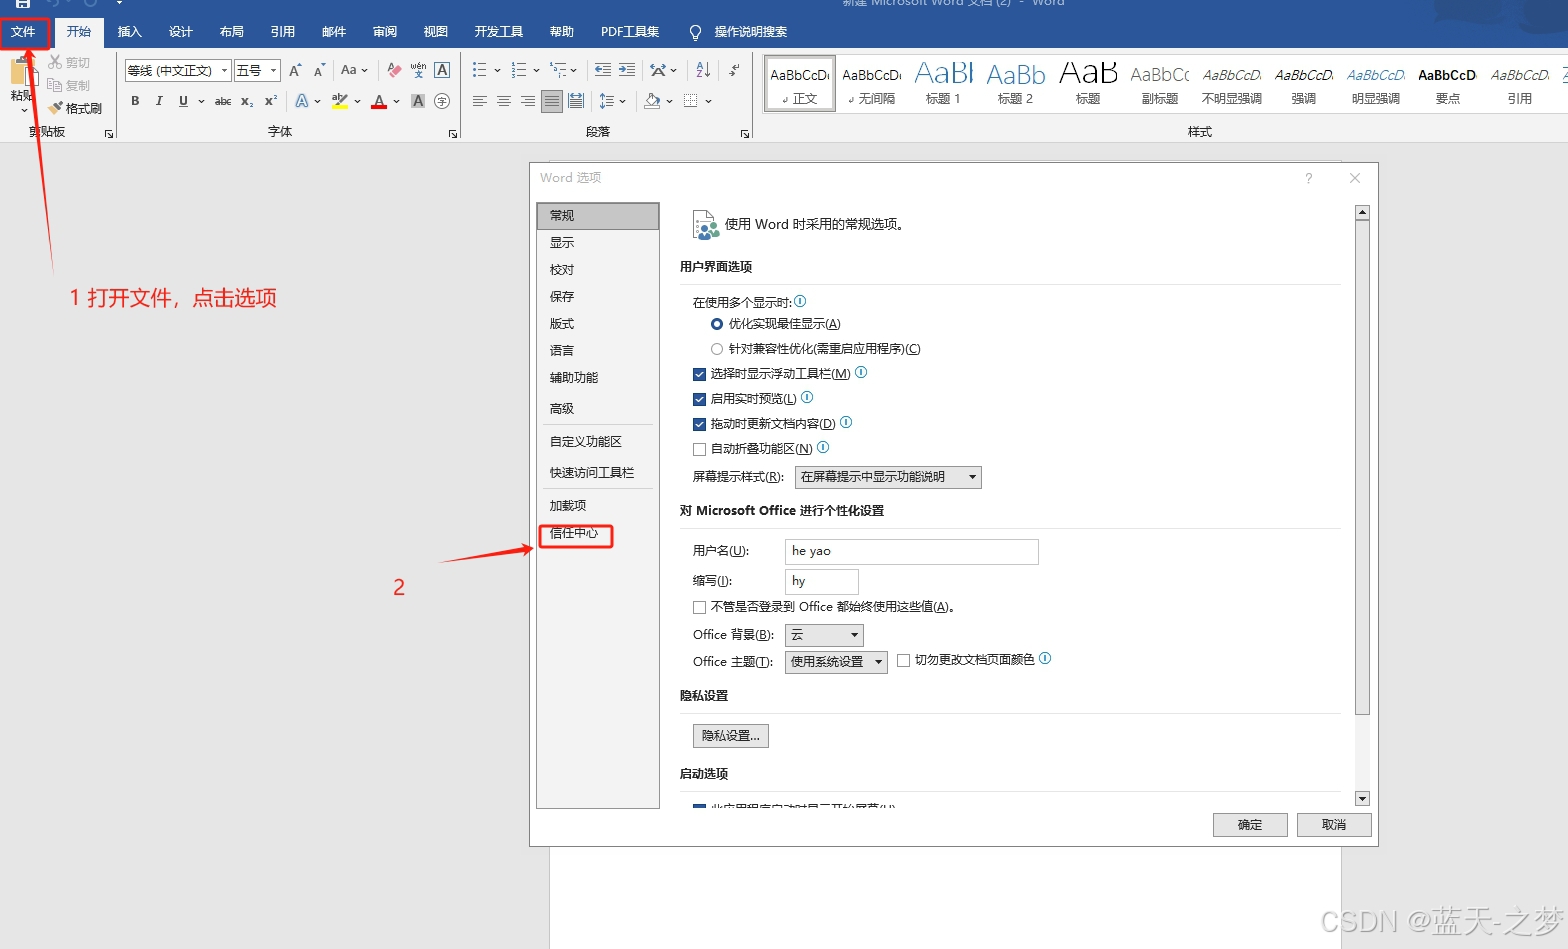1568x949 pixels.
Task: Enable 自动折叠功能区 checkbox
Action: click(699, 449)
